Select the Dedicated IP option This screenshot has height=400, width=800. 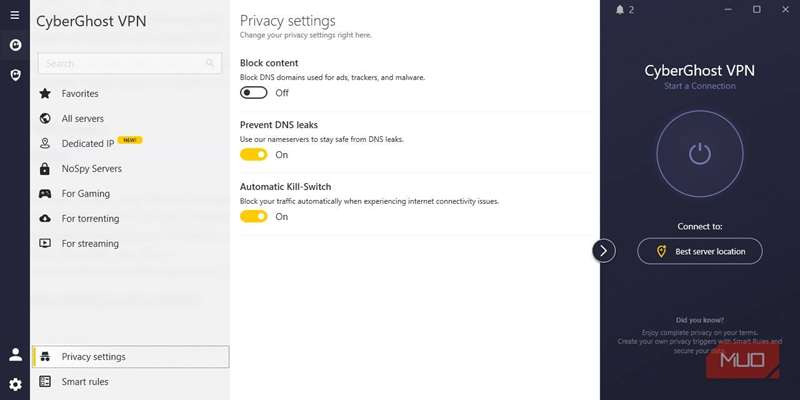[88, 144]
